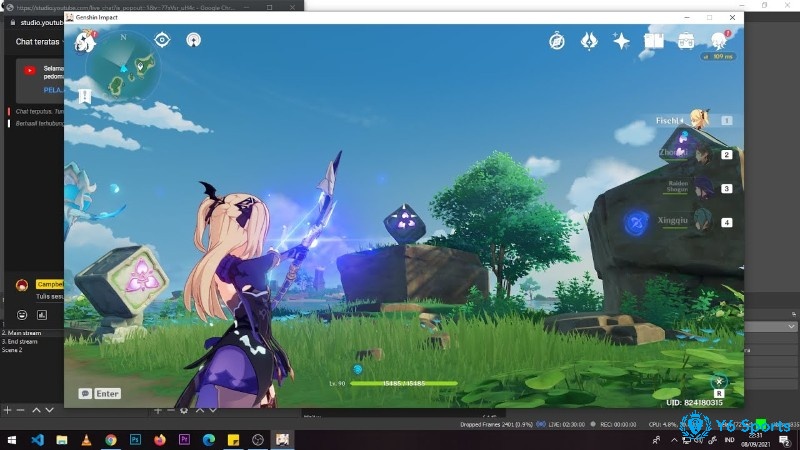
Task: Click the UID: 824180315 text
Action: tap(694, 403)
